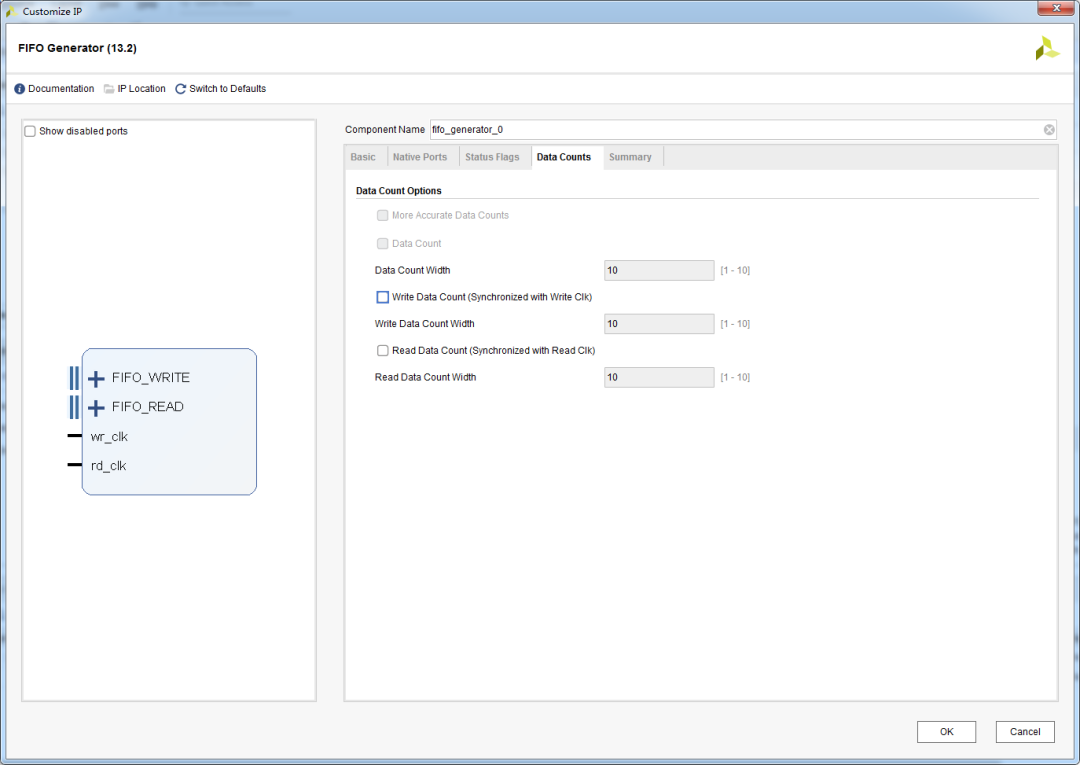Enable Write Data Count synchronized with Write Clk
This screenshot has width=1080, height=765.
(x=382, y=297)
